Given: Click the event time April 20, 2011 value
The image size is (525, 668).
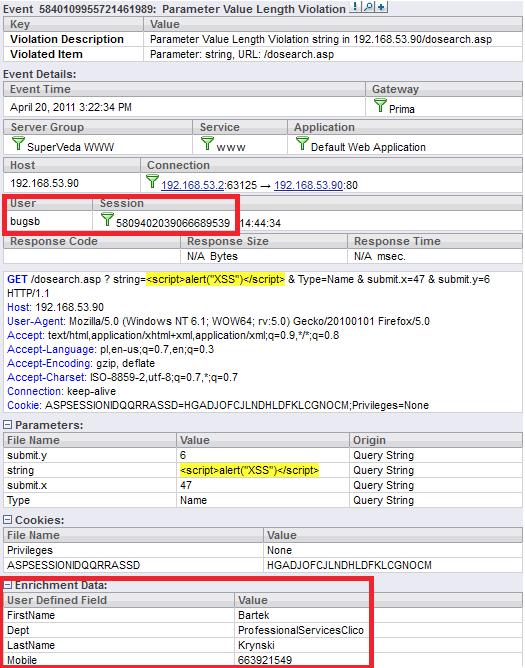Looking at the screenshot, I should (71, 107).
